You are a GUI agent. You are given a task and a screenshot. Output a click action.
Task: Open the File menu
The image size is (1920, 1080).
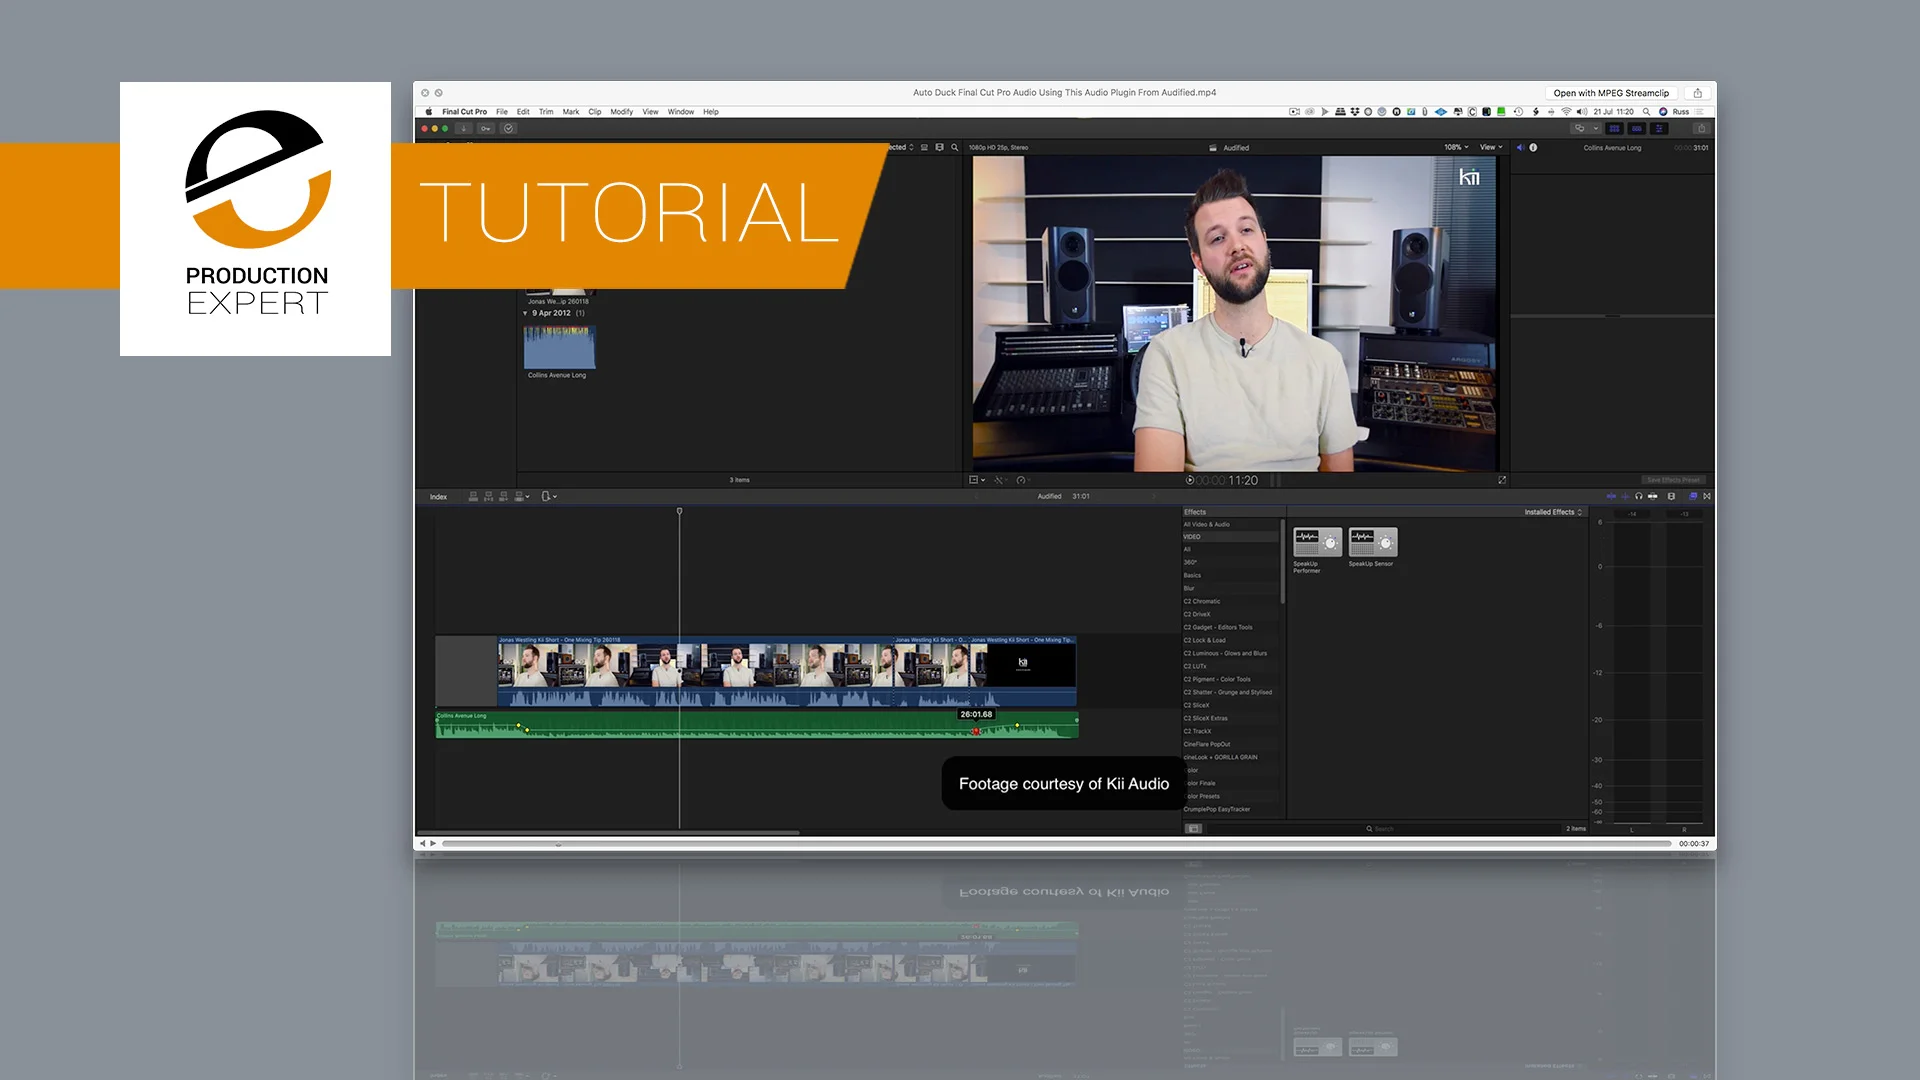click(502, 112)
